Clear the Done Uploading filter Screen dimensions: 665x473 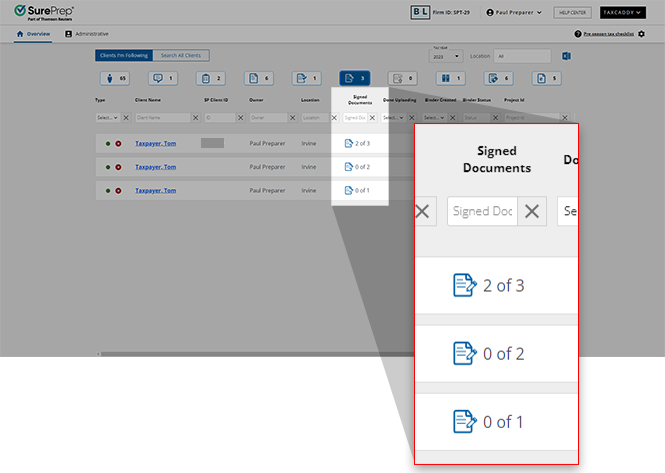pyautogui.click(x=411, y=118)
